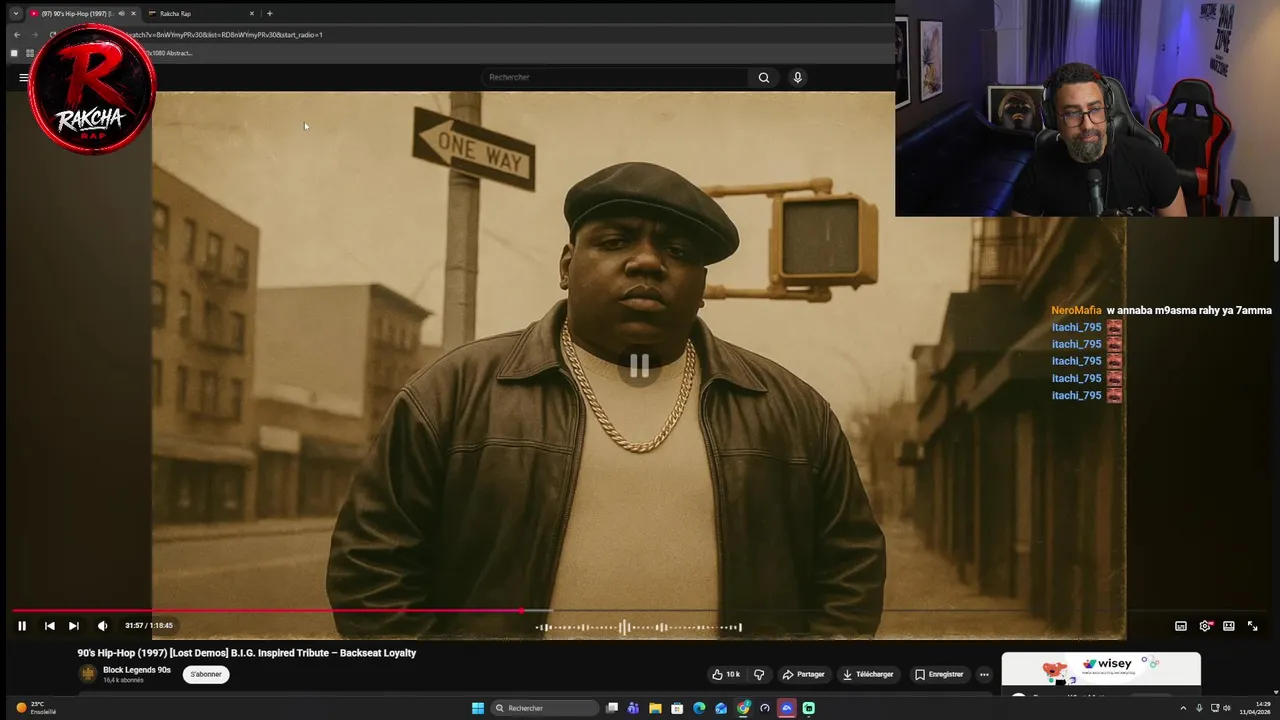The width and height of the screenshot is (1280, 720).
Task: Expand the browser tab search dropdown
Action: [16, 14]
